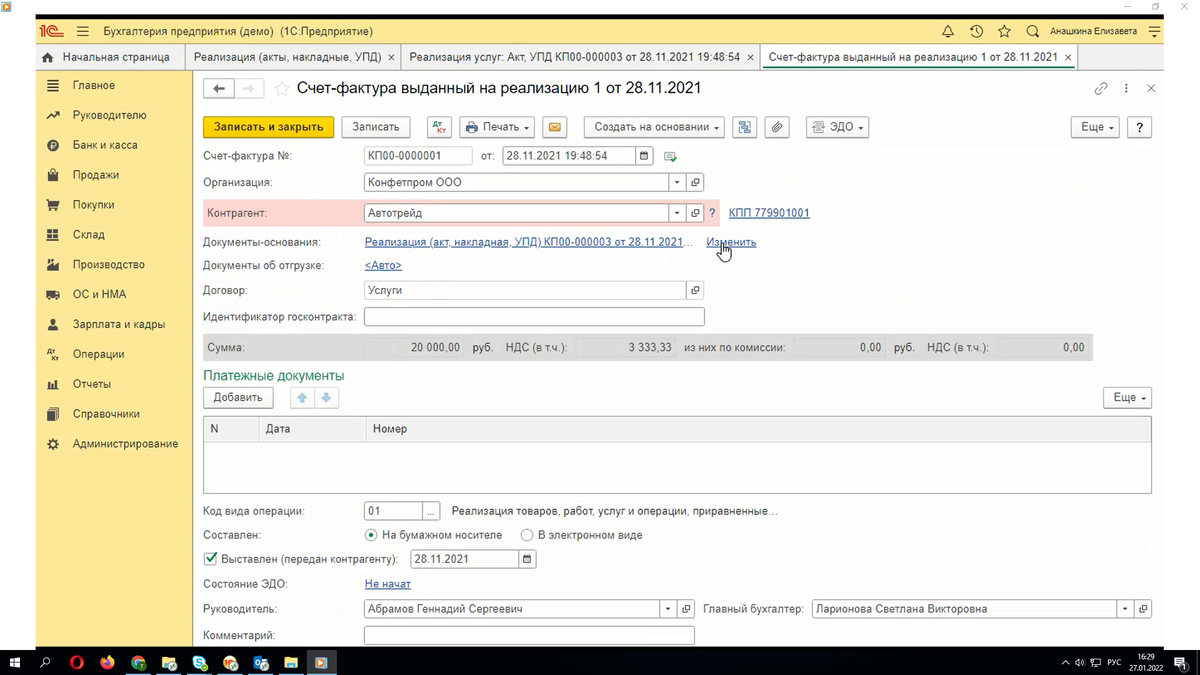Open document structure icon in toolbar

pyautogui.click(x=744, y=127)
